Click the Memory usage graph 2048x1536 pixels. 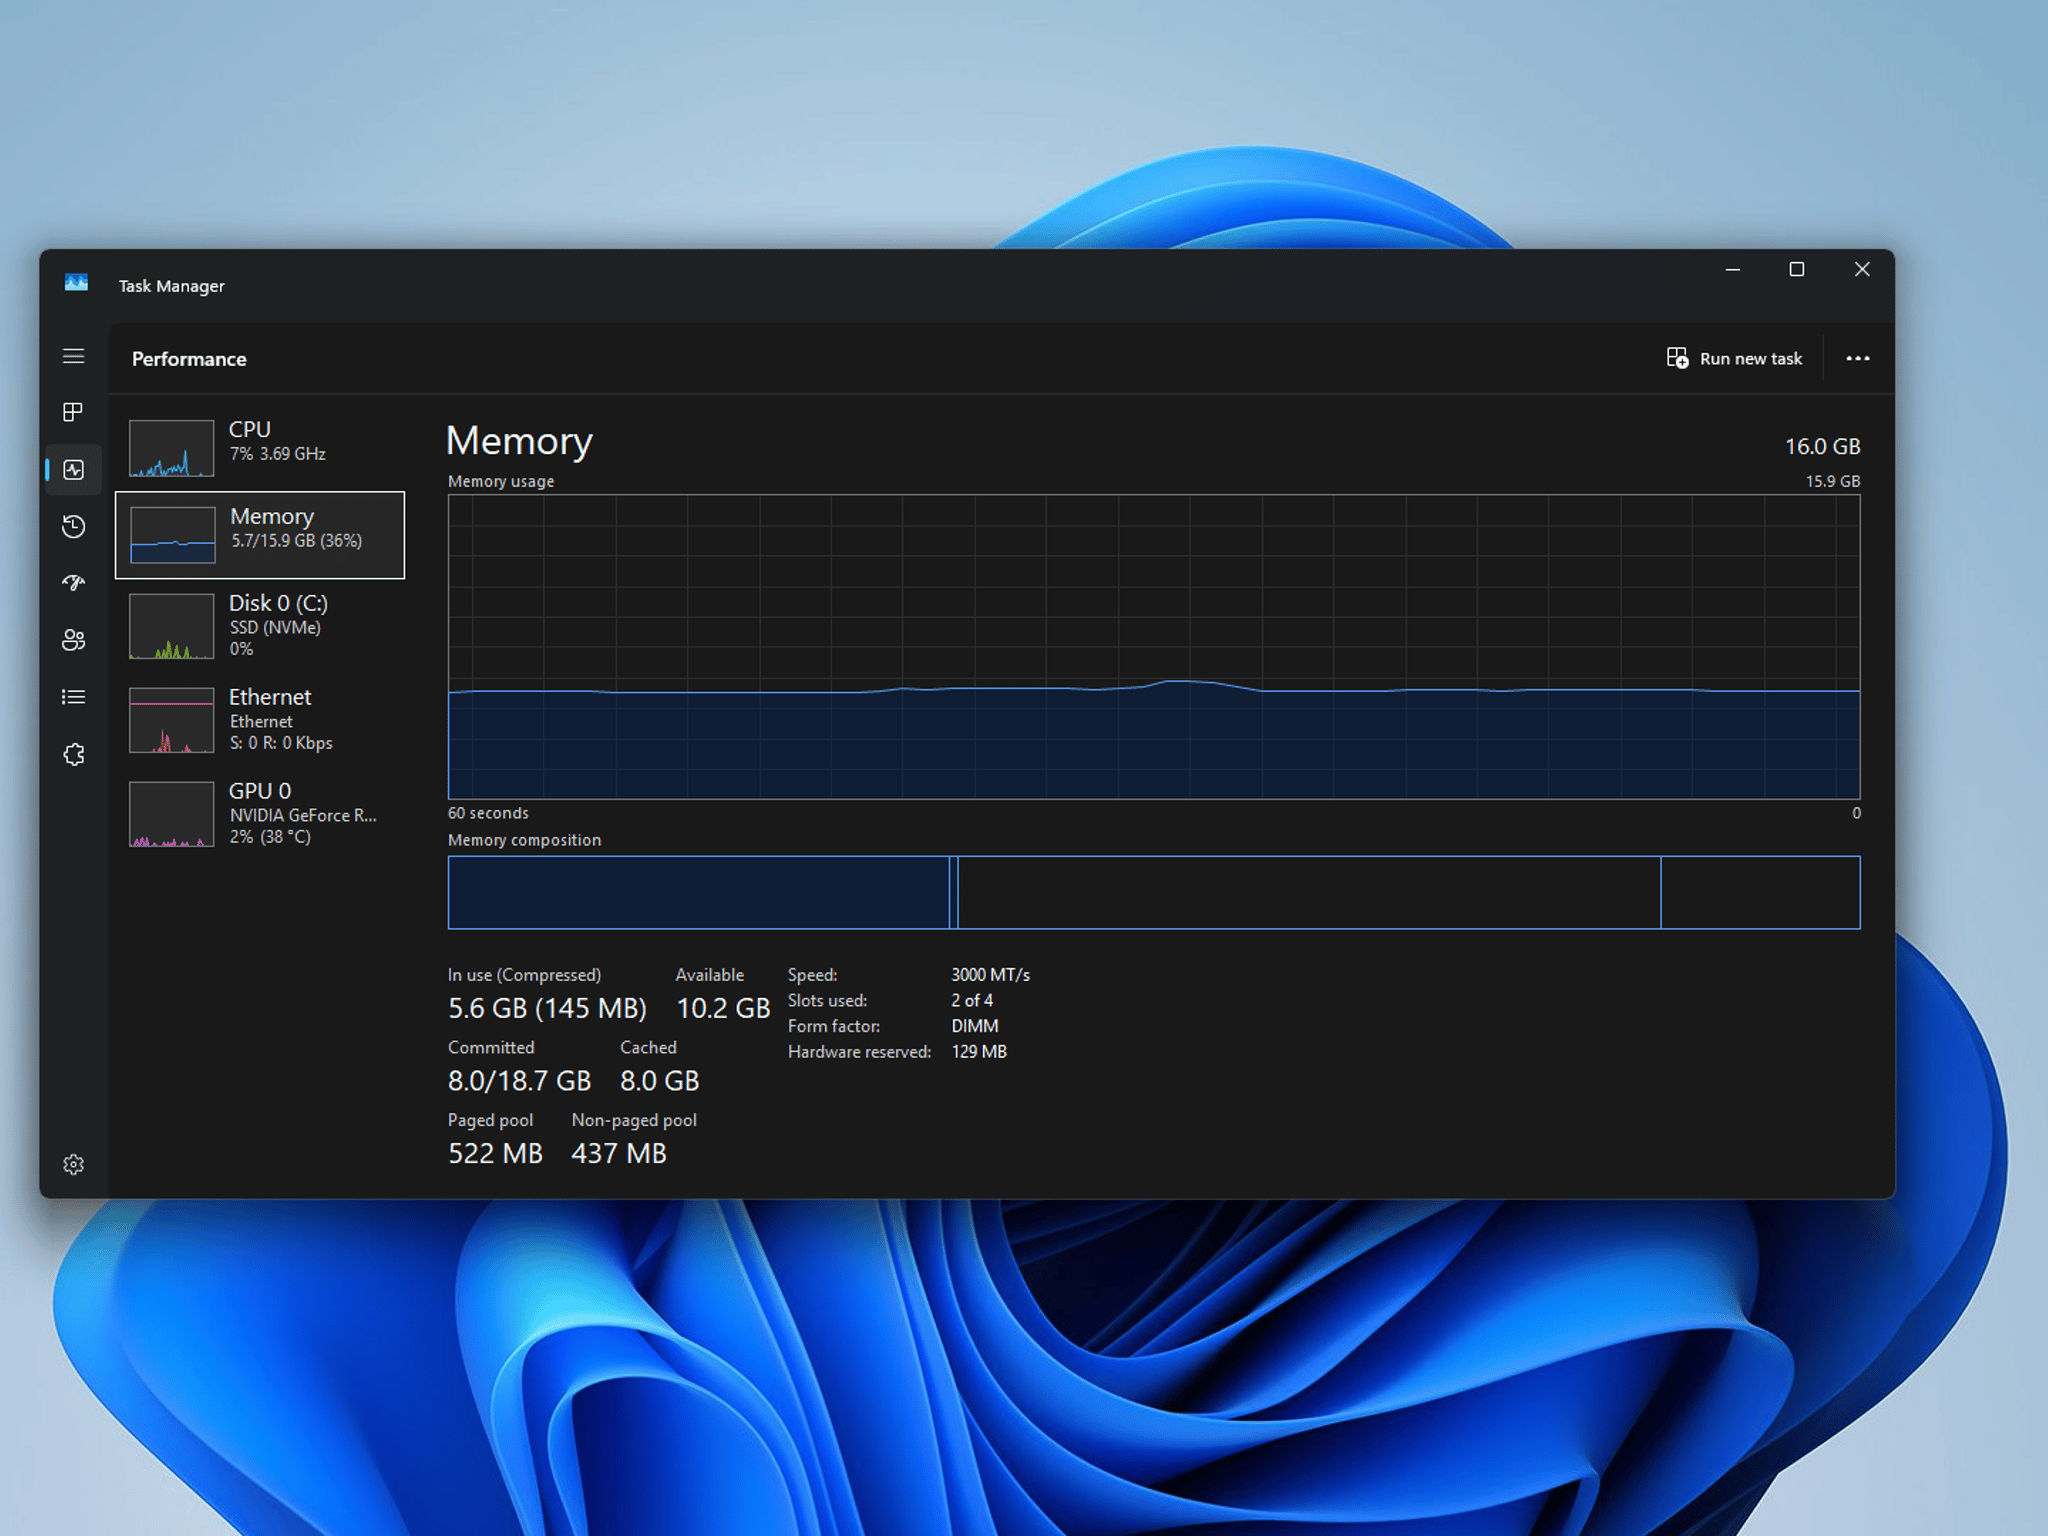1153,646
